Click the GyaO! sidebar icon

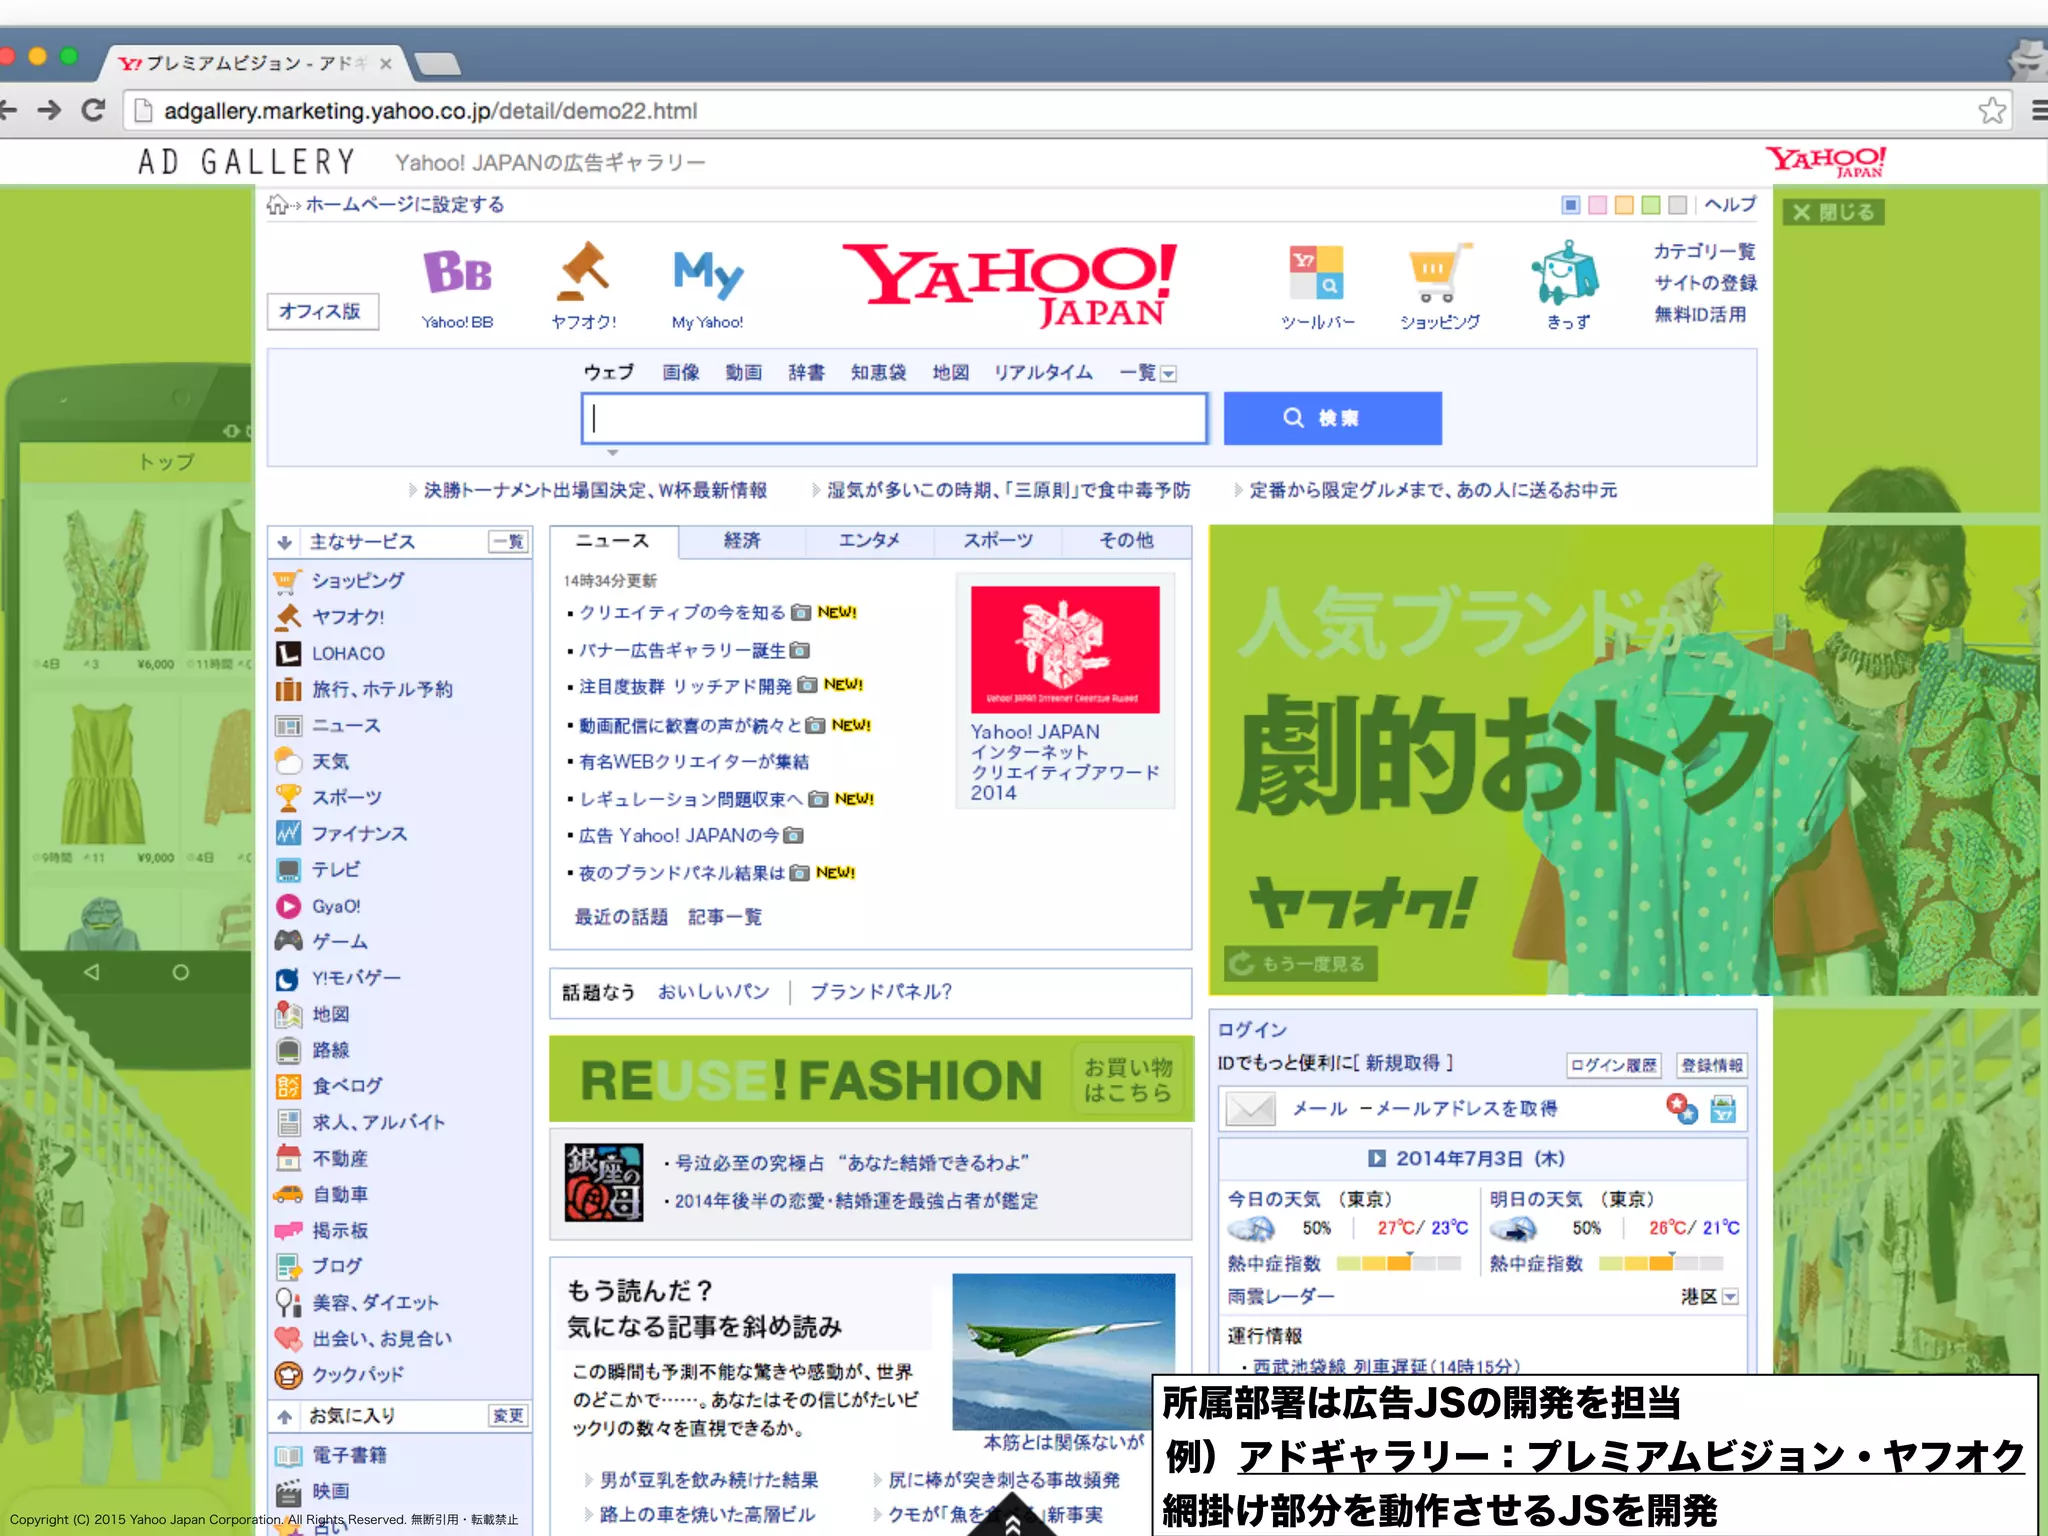coord(288,906)
